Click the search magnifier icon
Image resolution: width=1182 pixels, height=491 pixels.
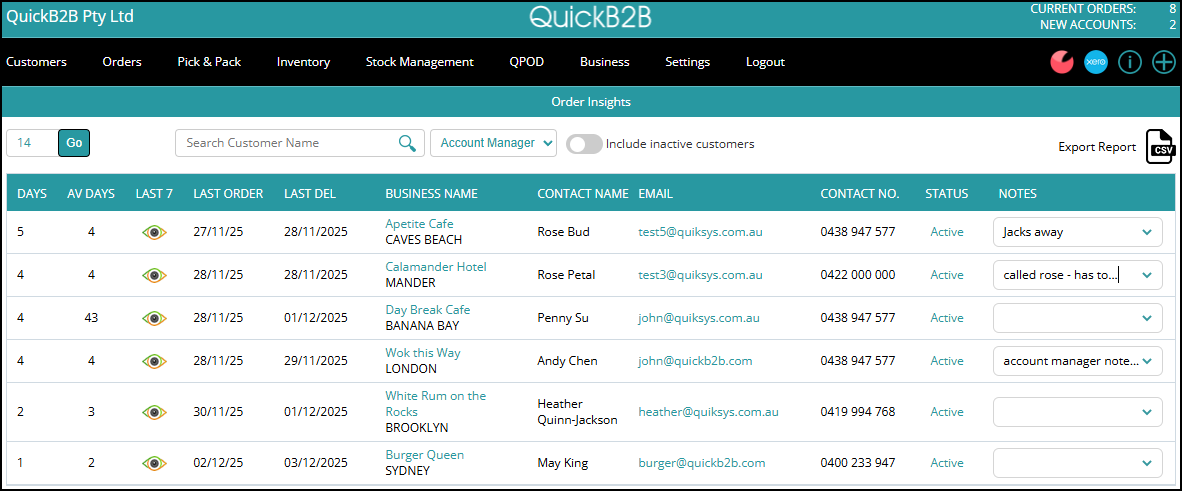[x=407, y=143]
